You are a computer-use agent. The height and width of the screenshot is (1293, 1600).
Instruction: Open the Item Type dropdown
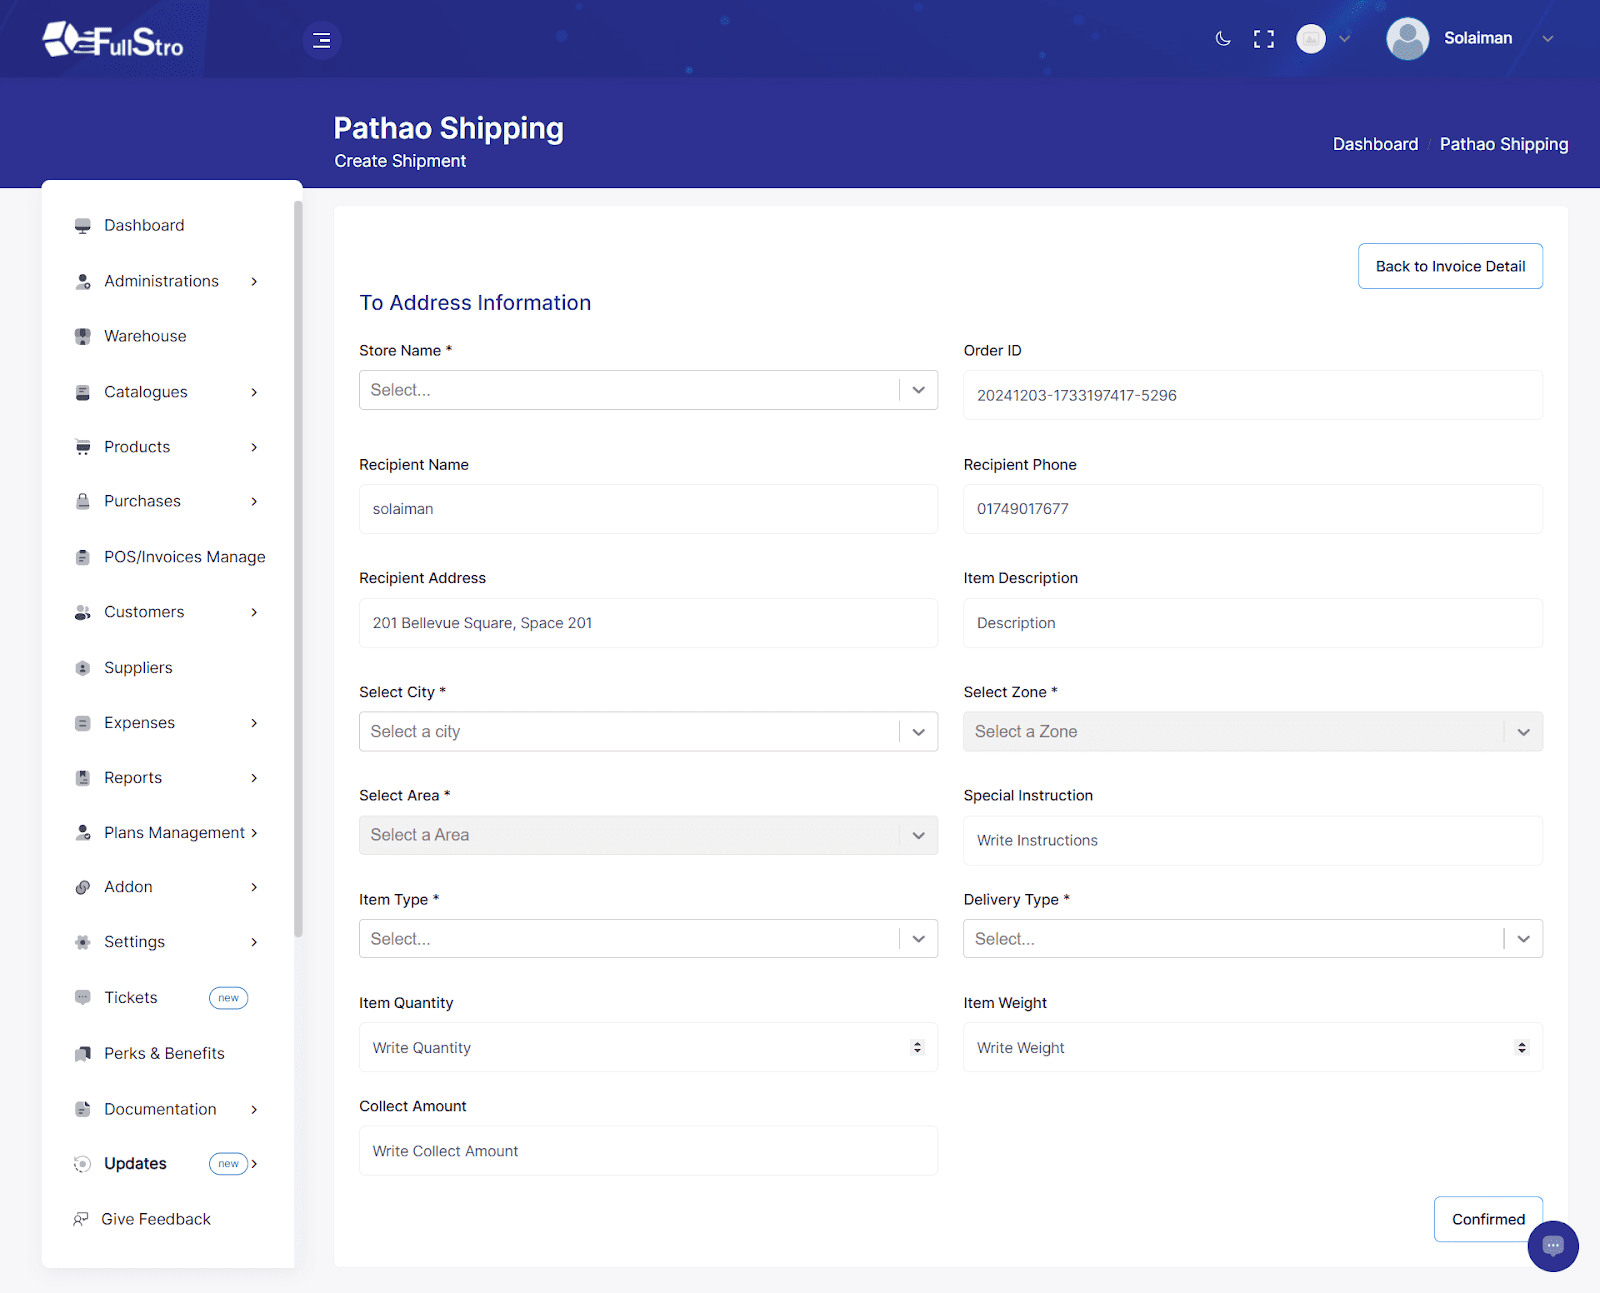648,939
